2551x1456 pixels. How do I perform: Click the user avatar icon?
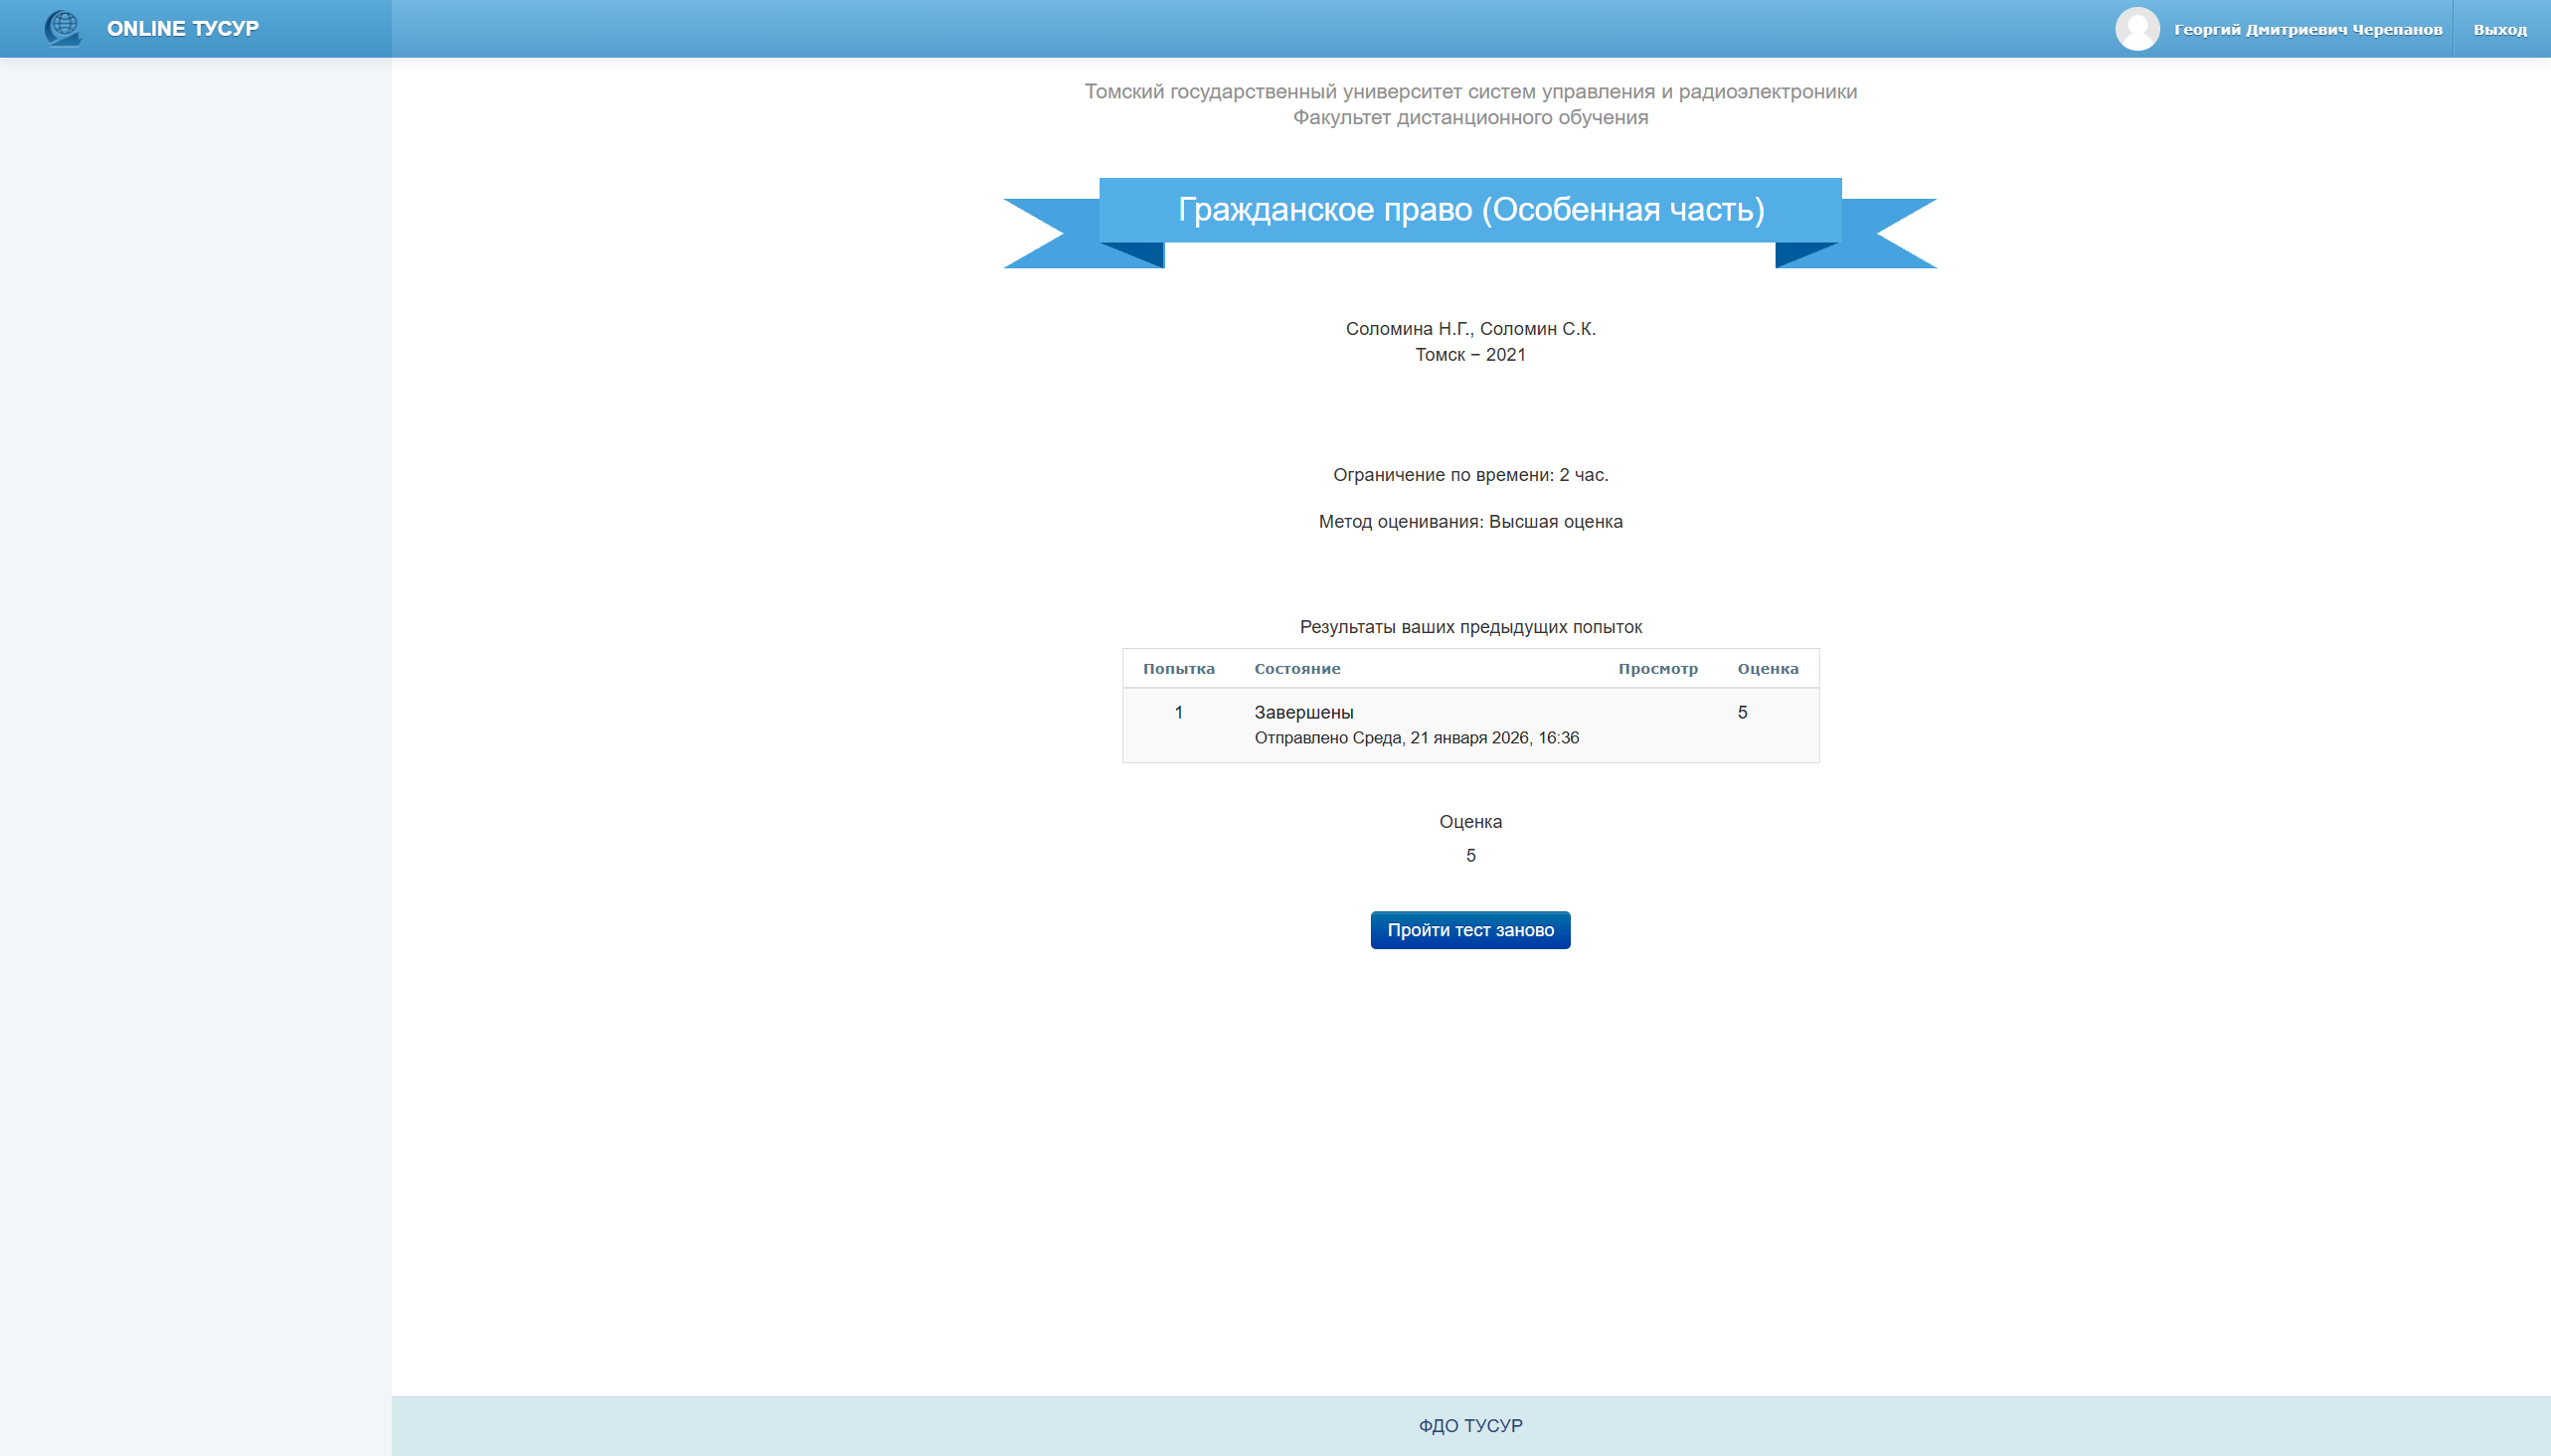pyautogui.click(x=2137, y=29)
